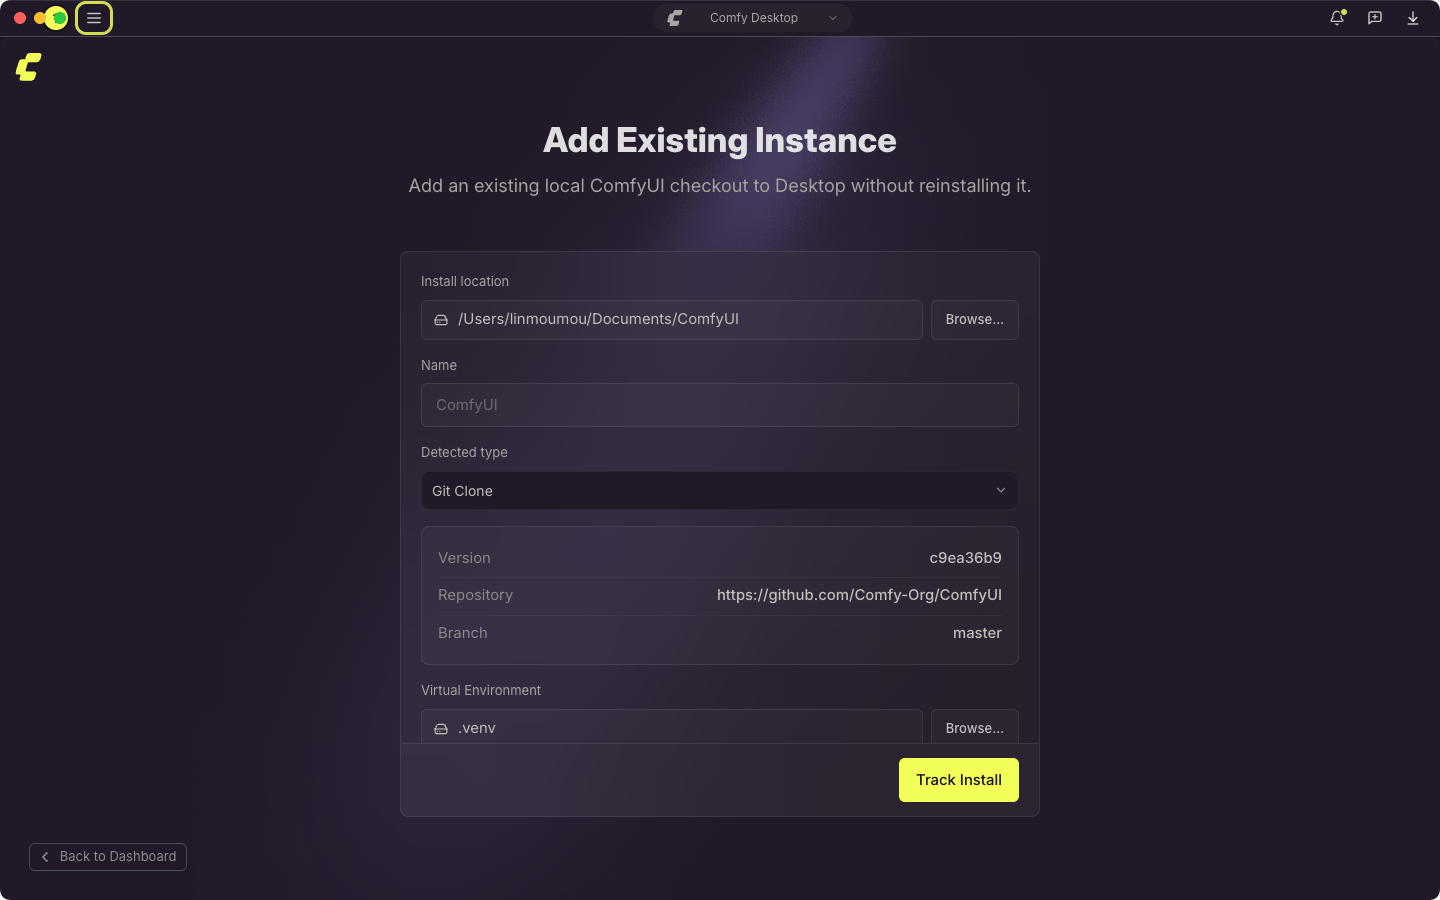Browse for the install location
Screen dimensions: 1440x900
point(975,320)
